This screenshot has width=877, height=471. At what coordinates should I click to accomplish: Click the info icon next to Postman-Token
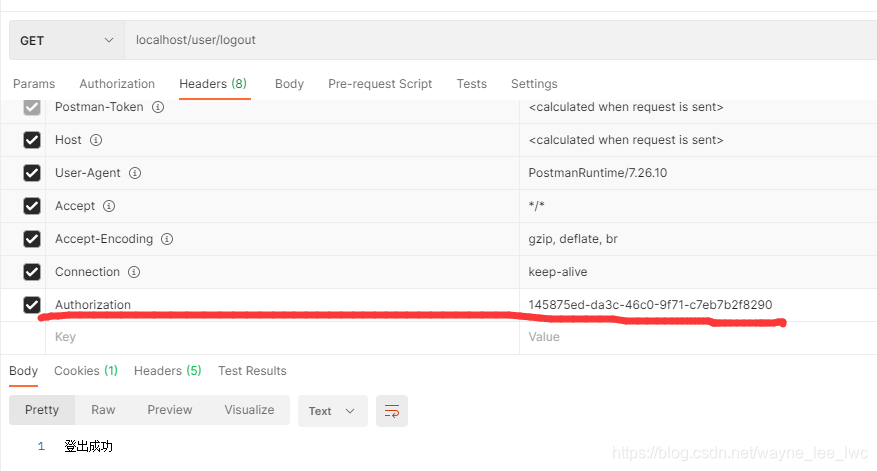tap(158, 107)
